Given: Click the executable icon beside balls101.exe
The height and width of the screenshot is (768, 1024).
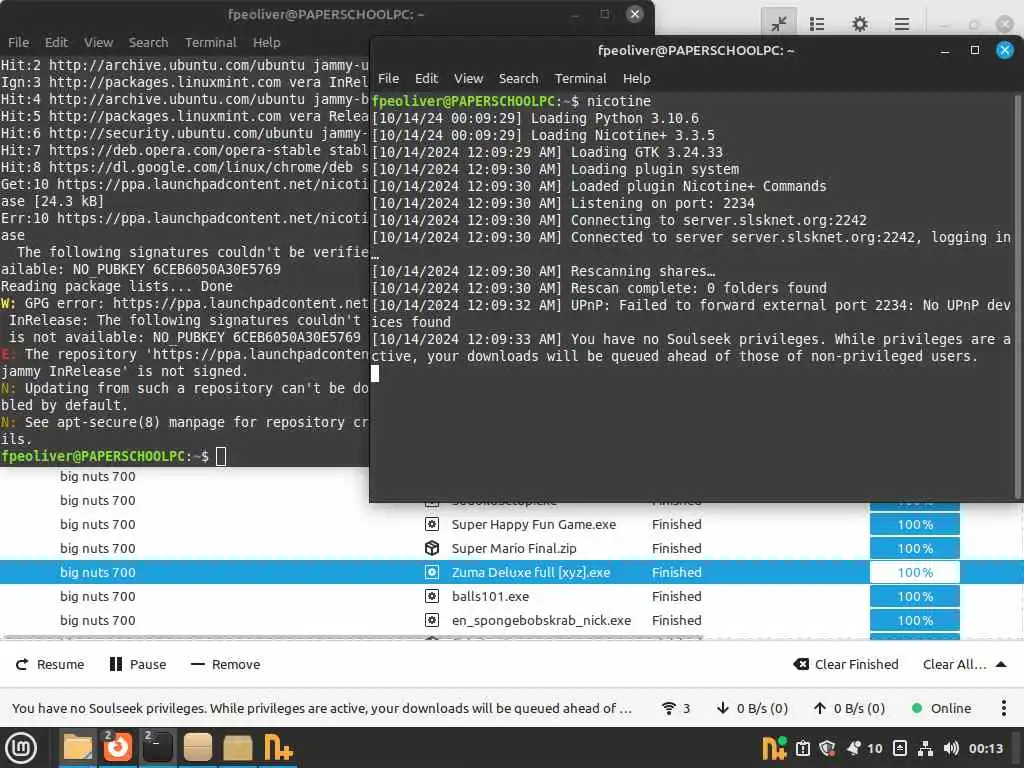Looking at the screenshot, I should (432, 596).
